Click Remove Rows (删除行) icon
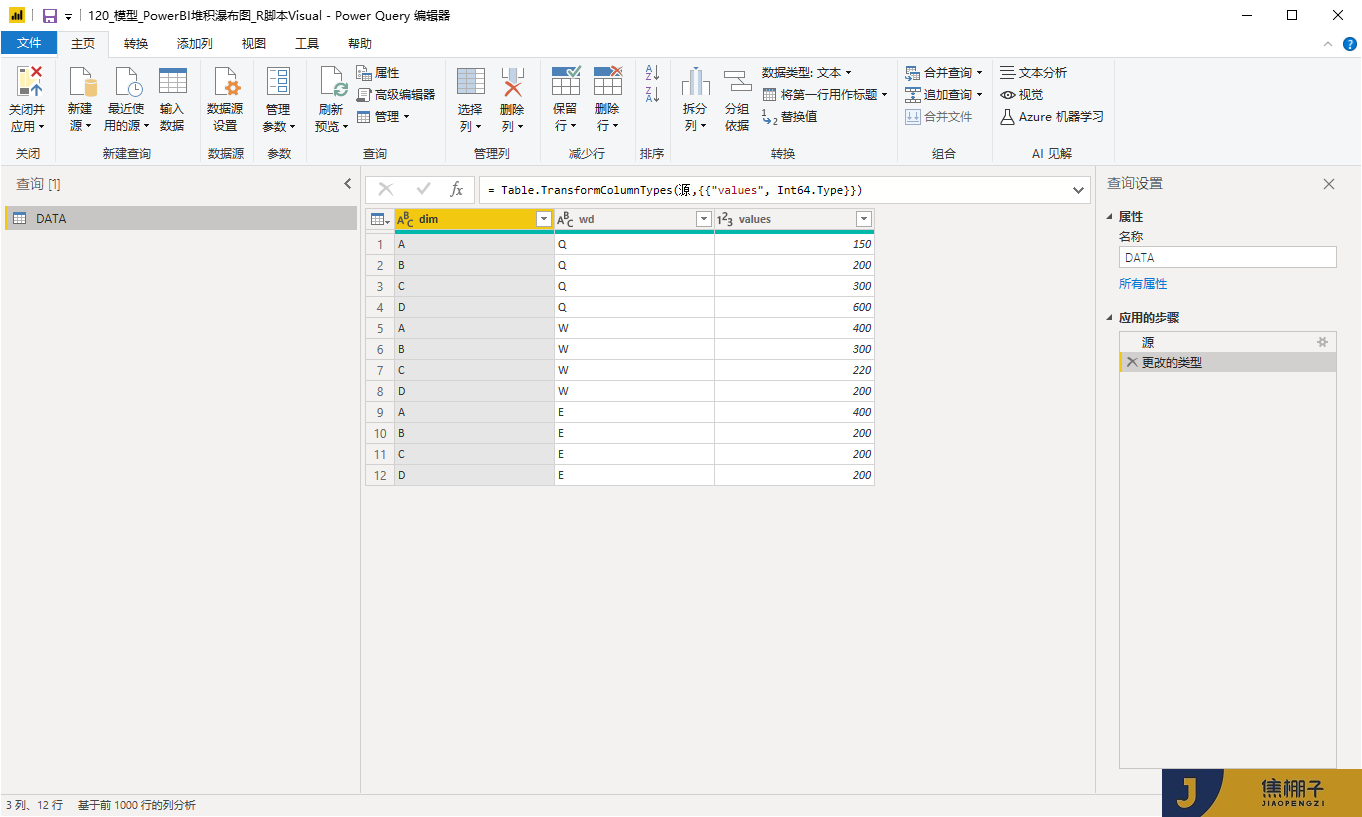 pos(608,82)
